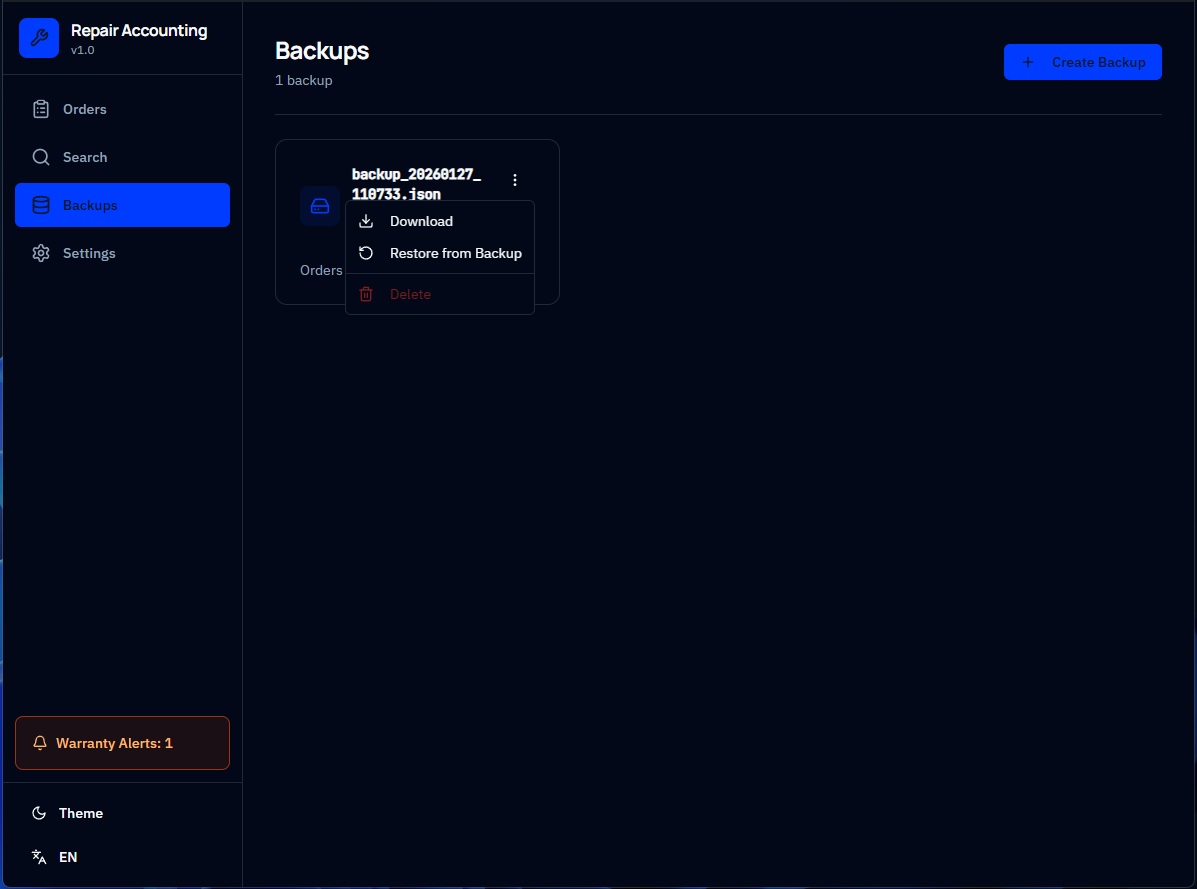Image resolution: width=1197 pixels, height=889 pixels.
Task: Click the Backups page heading
Action: [x=322, y=51]
